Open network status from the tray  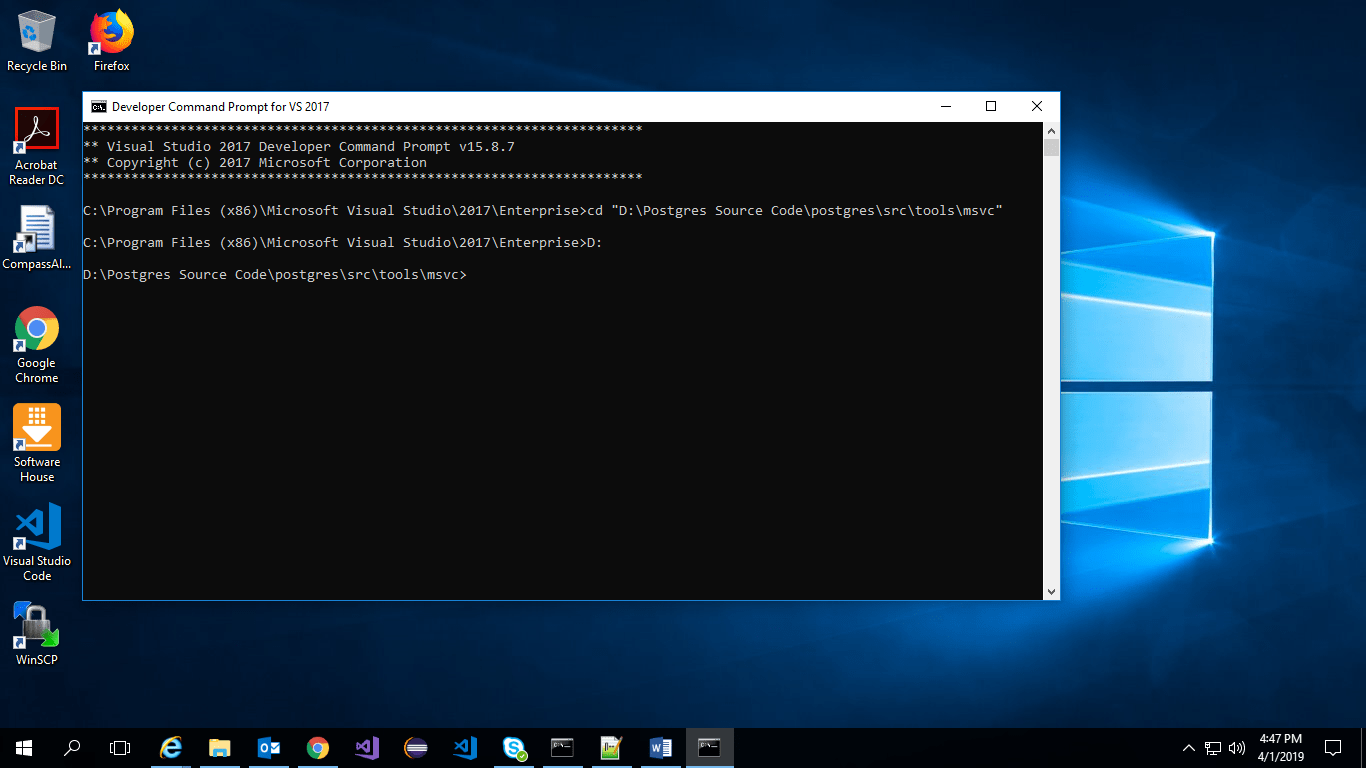coord(1211,747)
